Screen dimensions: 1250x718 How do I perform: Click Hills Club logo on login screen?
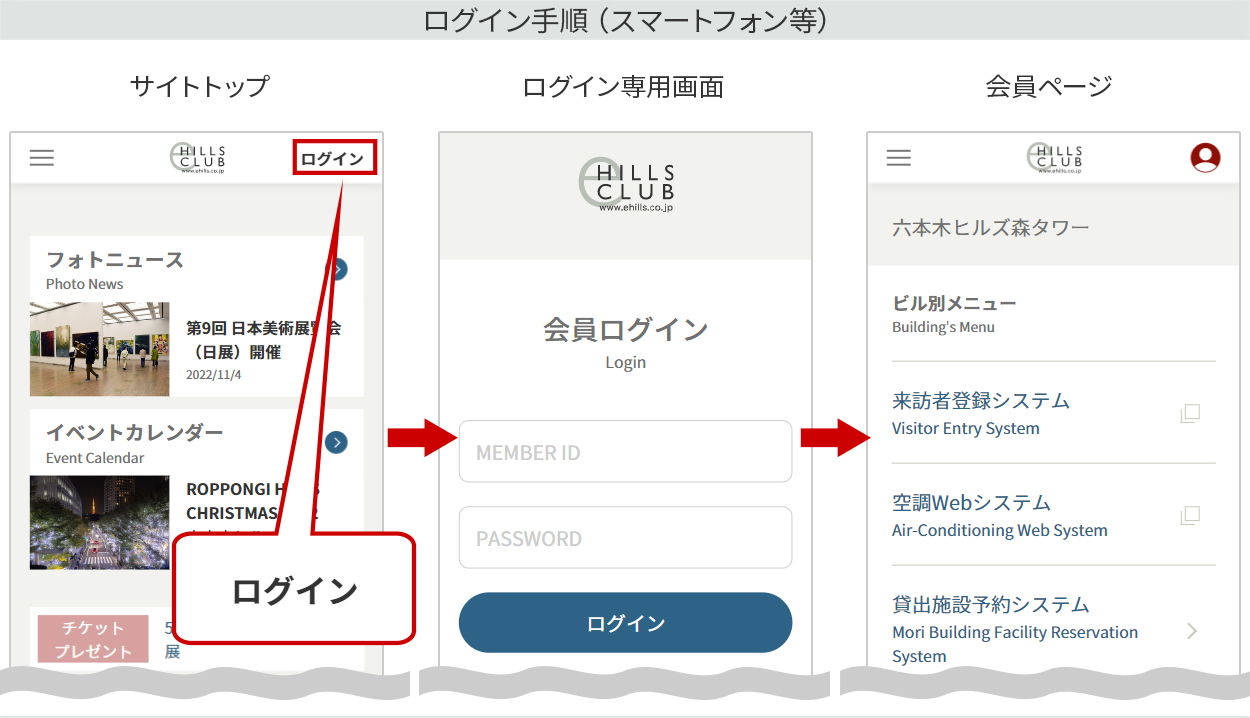coord(626,187)
